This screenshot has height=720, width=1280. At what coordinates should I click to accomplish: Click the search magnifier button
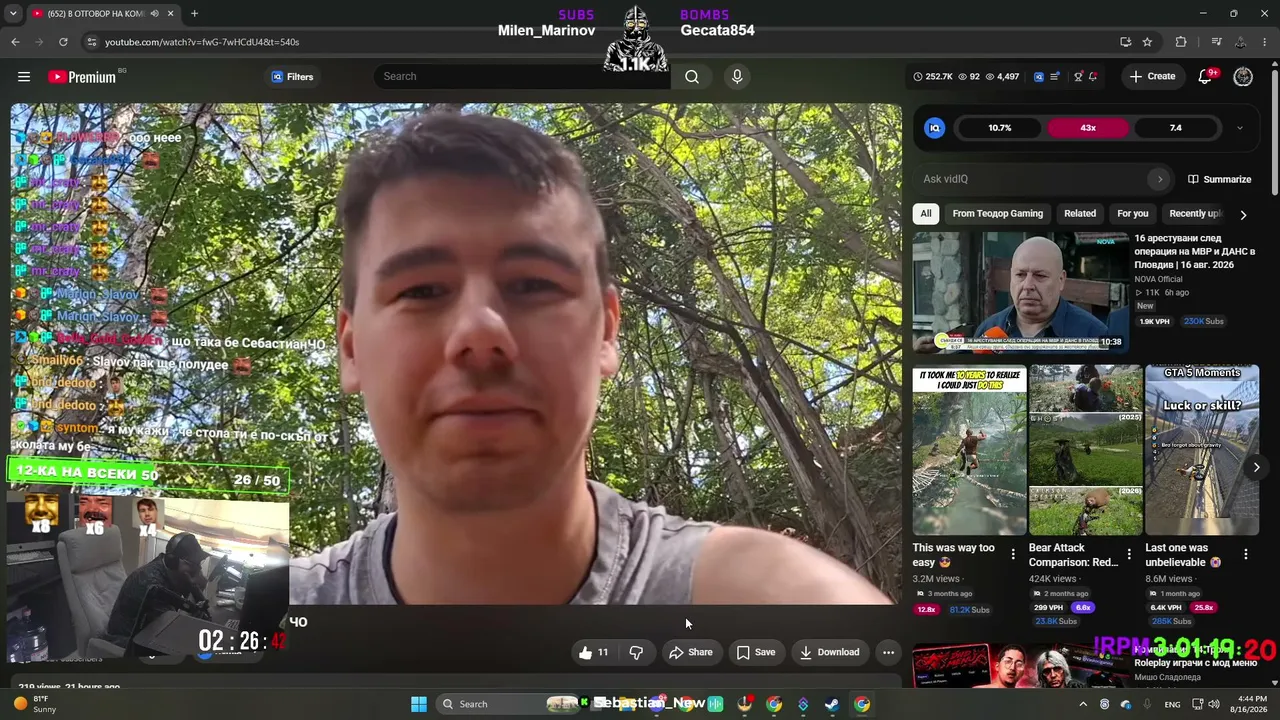[692, 77]
